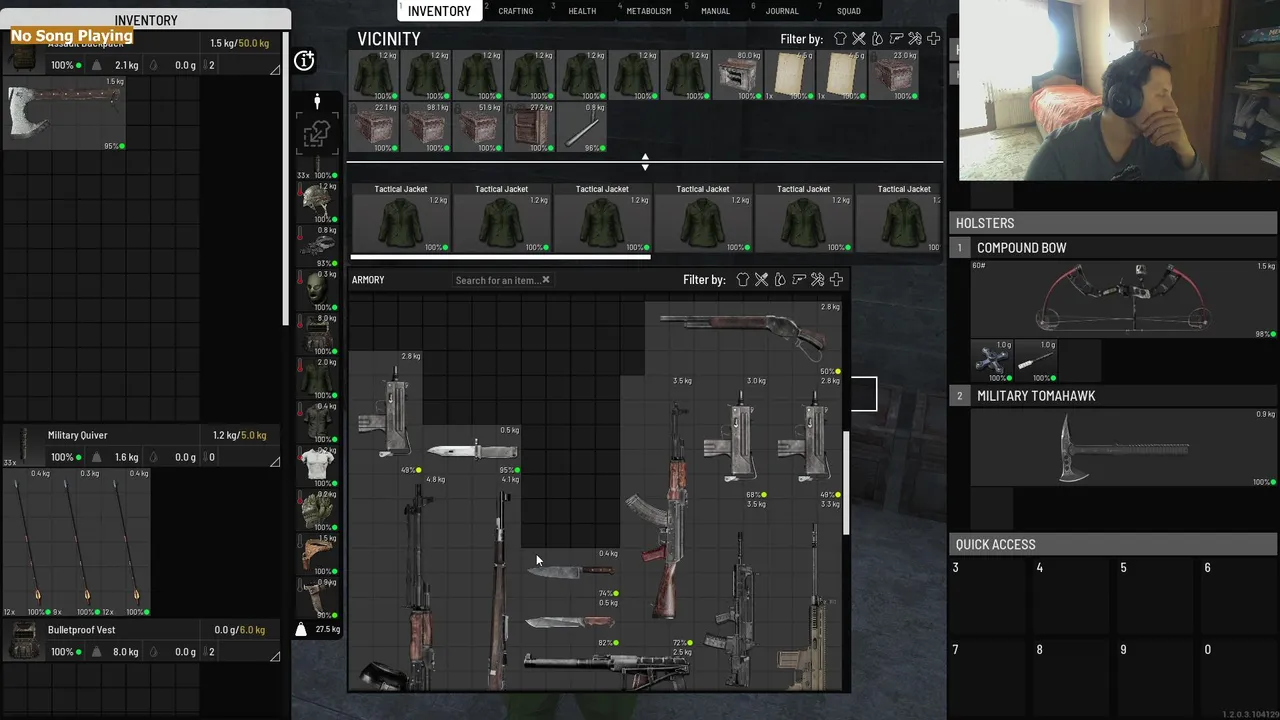Click the bow sight attachment slot
1280x720 pixels.
click(x=993, y=361)
